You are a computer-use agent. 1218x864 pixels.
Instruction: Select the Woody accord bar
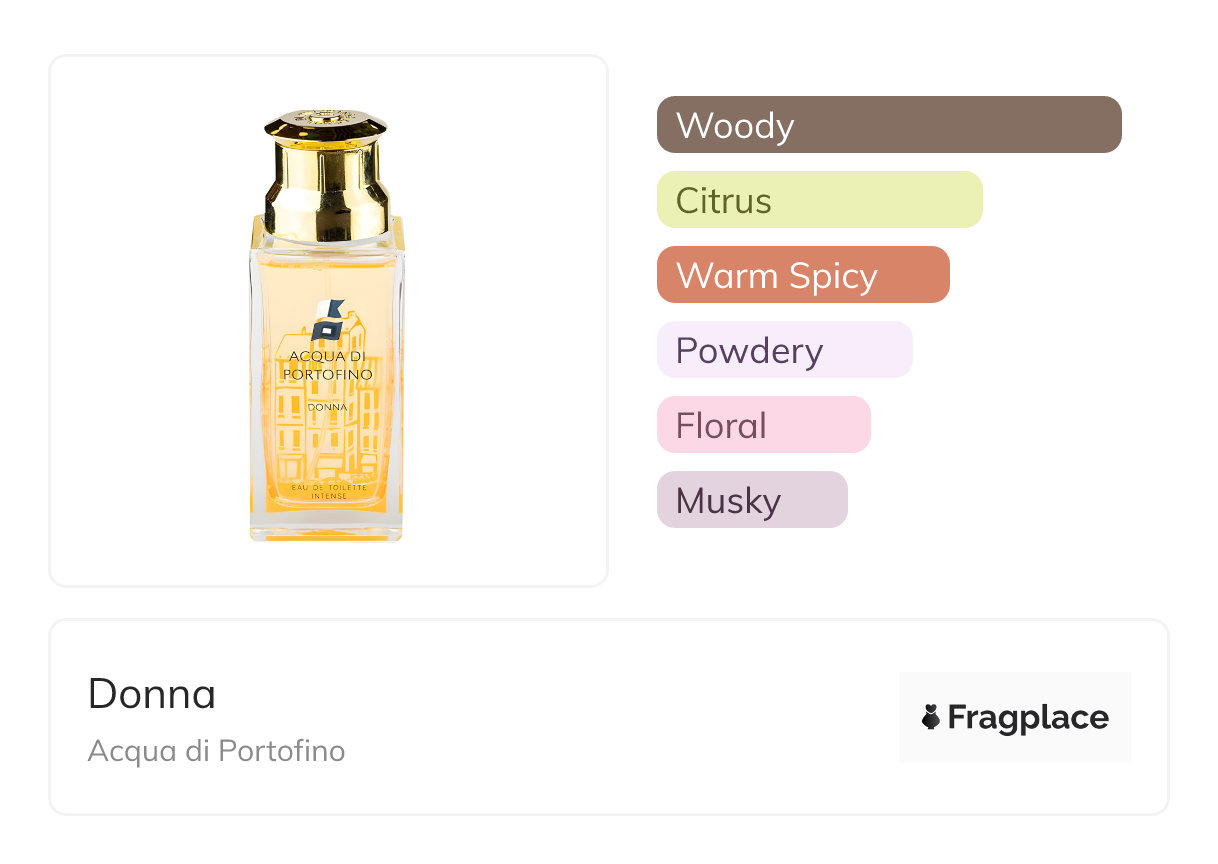[x=889, y=125]
